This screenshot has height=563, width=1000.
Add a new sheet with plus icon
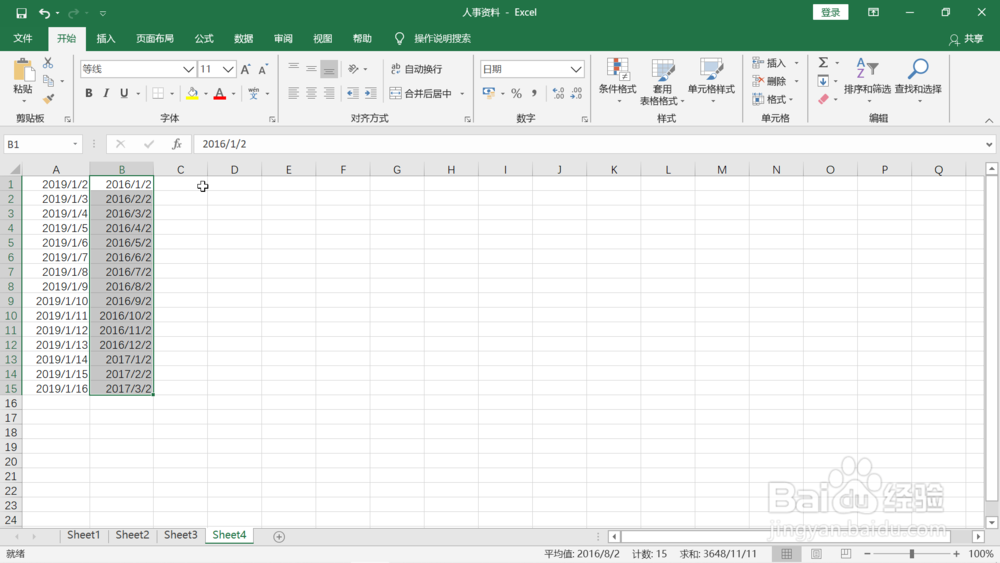pyautogui.click(x=279, y=536)
